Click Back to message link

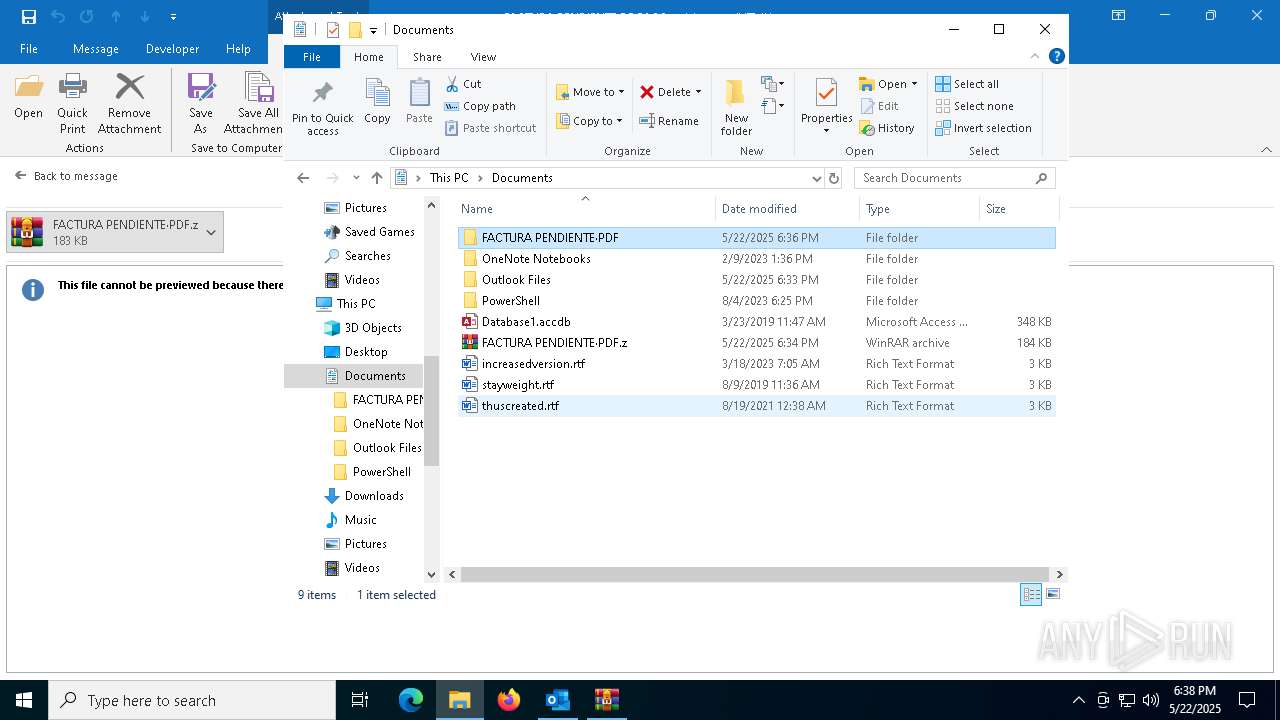[x=66, y=176]
